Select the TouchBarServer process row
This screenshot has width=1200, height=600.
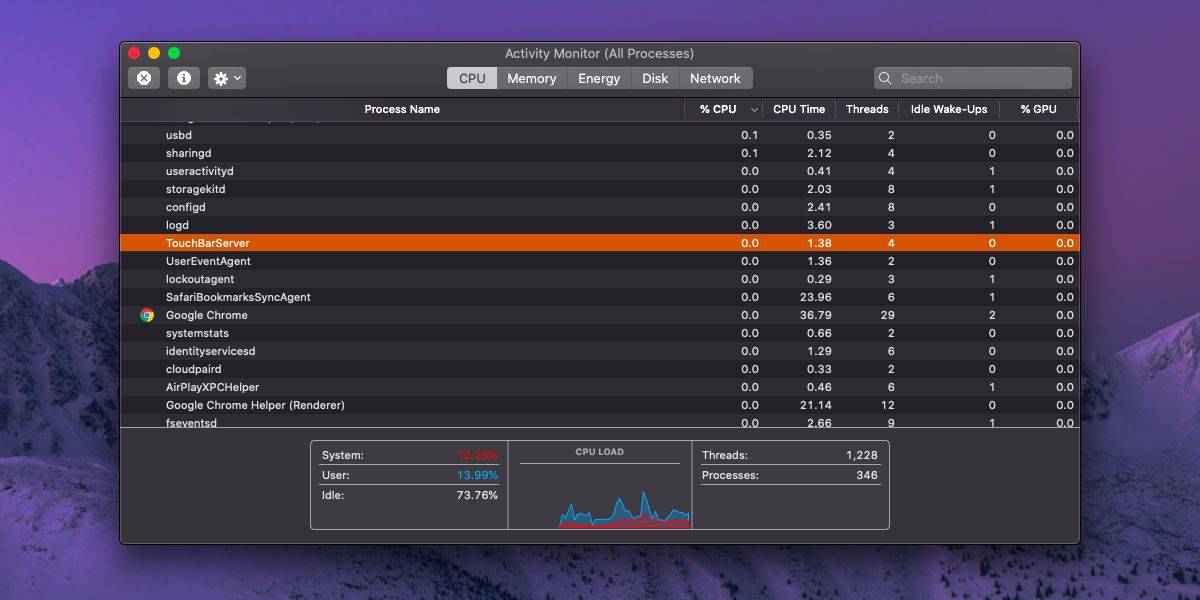pyautogui.click(x=400, y=243)
